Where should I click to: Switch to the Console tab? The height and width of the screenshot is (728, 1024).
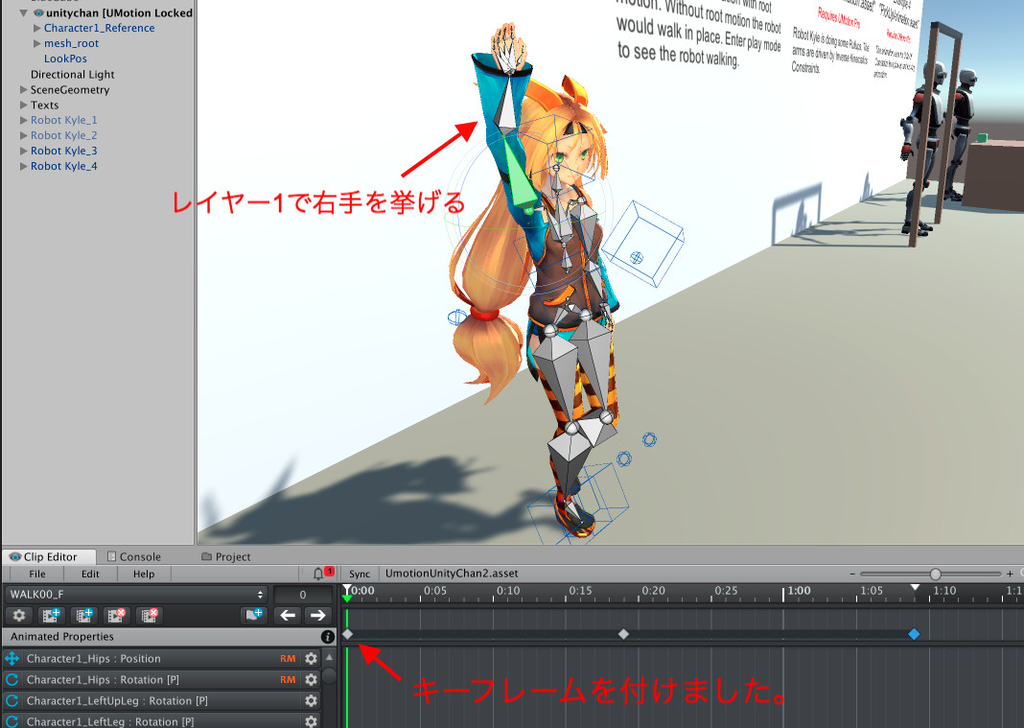click(134, 557)
